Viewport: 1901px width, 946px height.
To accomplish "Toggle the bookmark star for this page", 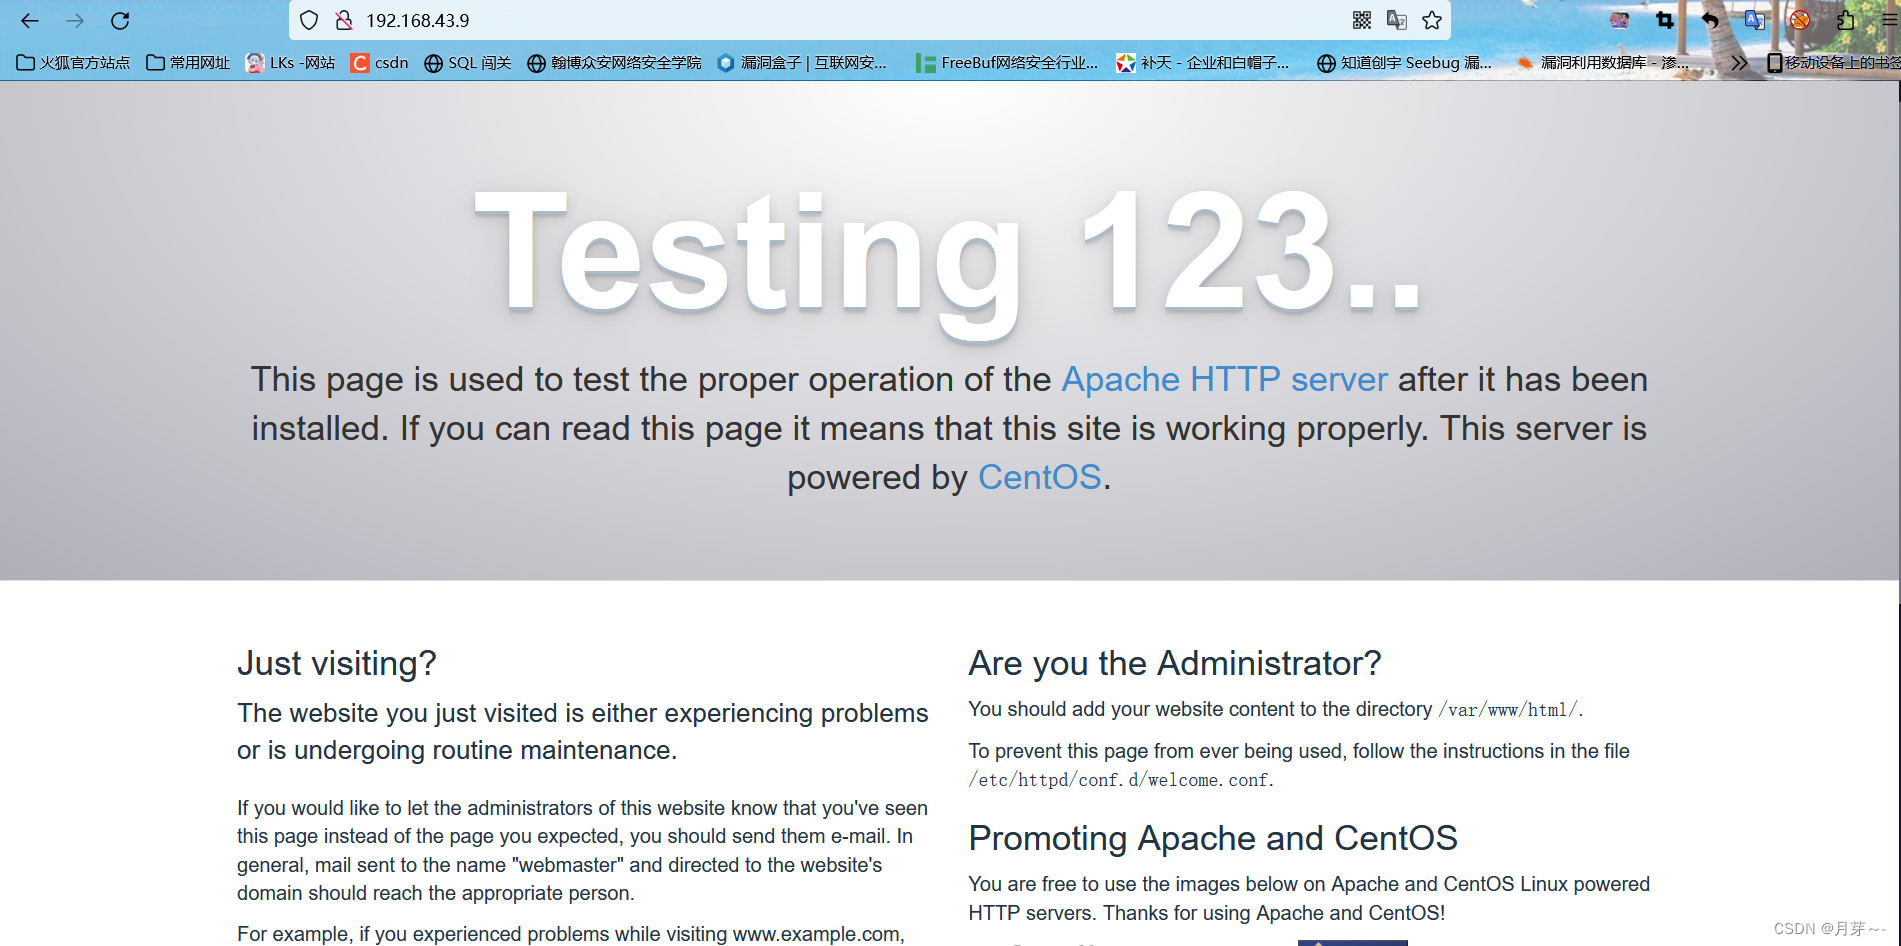I will (1432, 20).
